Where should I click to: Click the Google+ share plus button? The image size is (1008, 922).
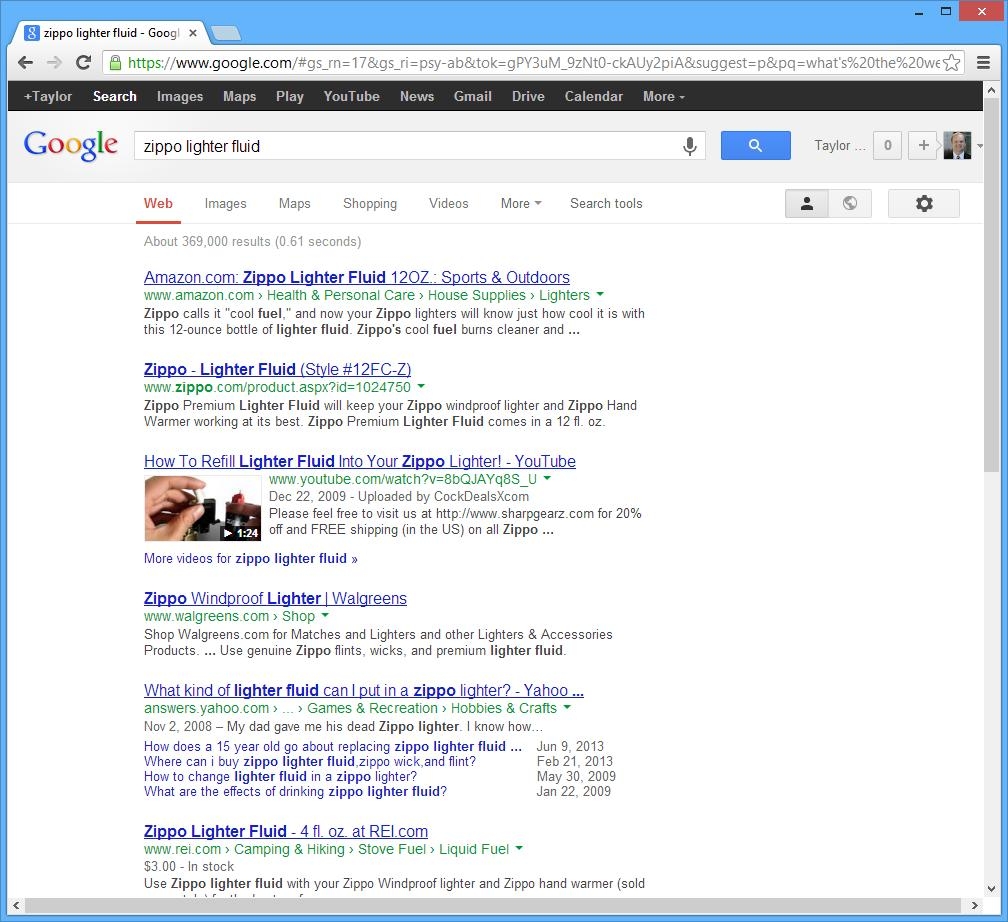pyautogui.click(x=923, y=146)
